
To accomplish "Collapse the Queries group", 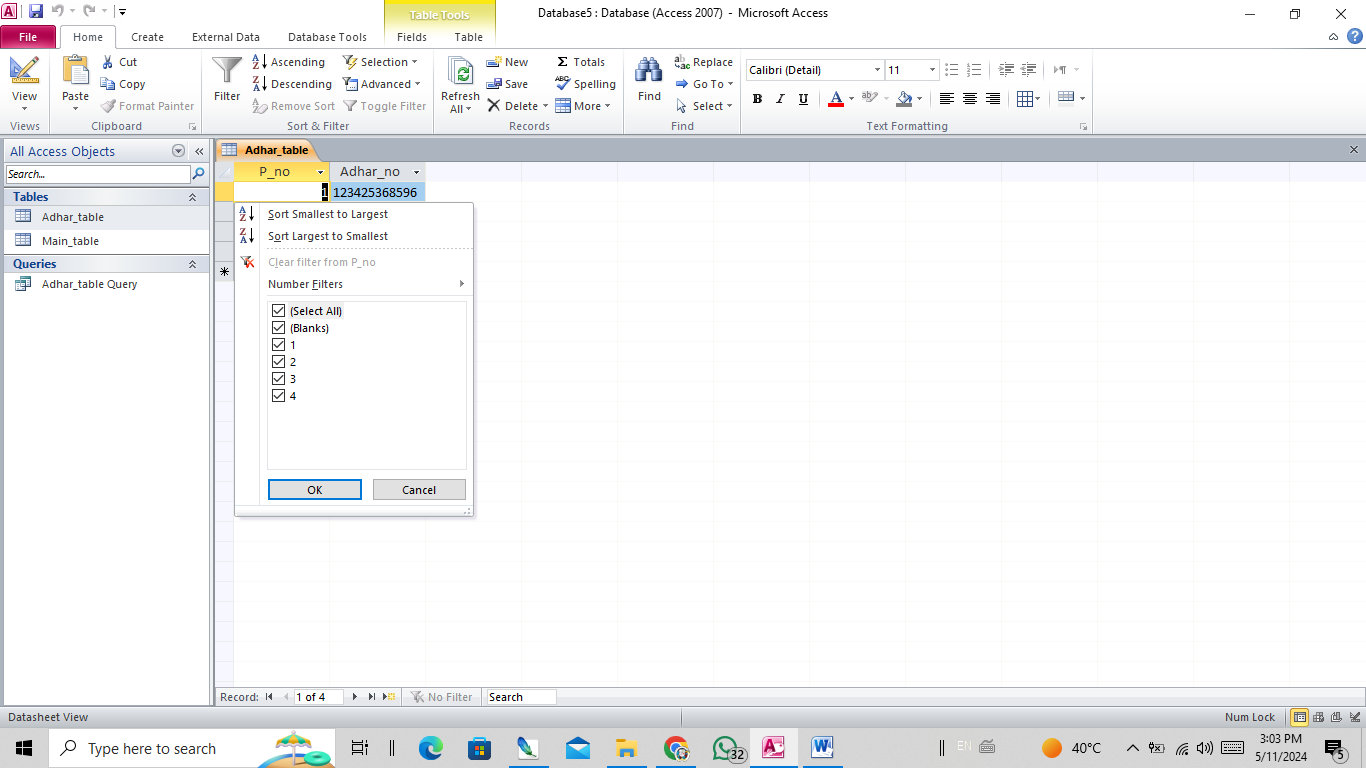I will click(x=192, y=264).
